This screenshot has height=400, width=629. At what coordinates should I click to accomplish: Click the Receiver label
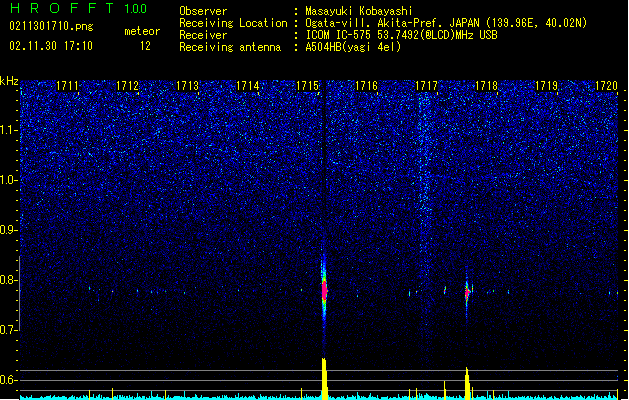[x=203, y=35]
